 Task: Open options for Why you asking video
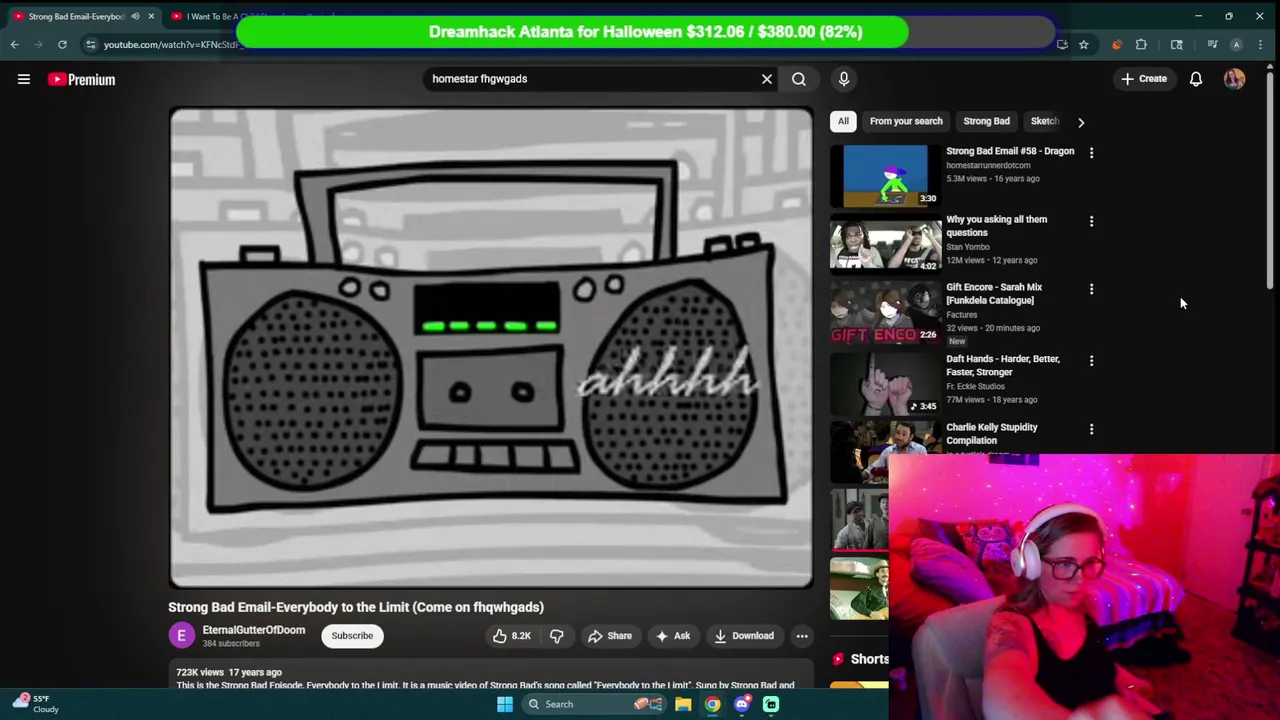coord(1091,221)
